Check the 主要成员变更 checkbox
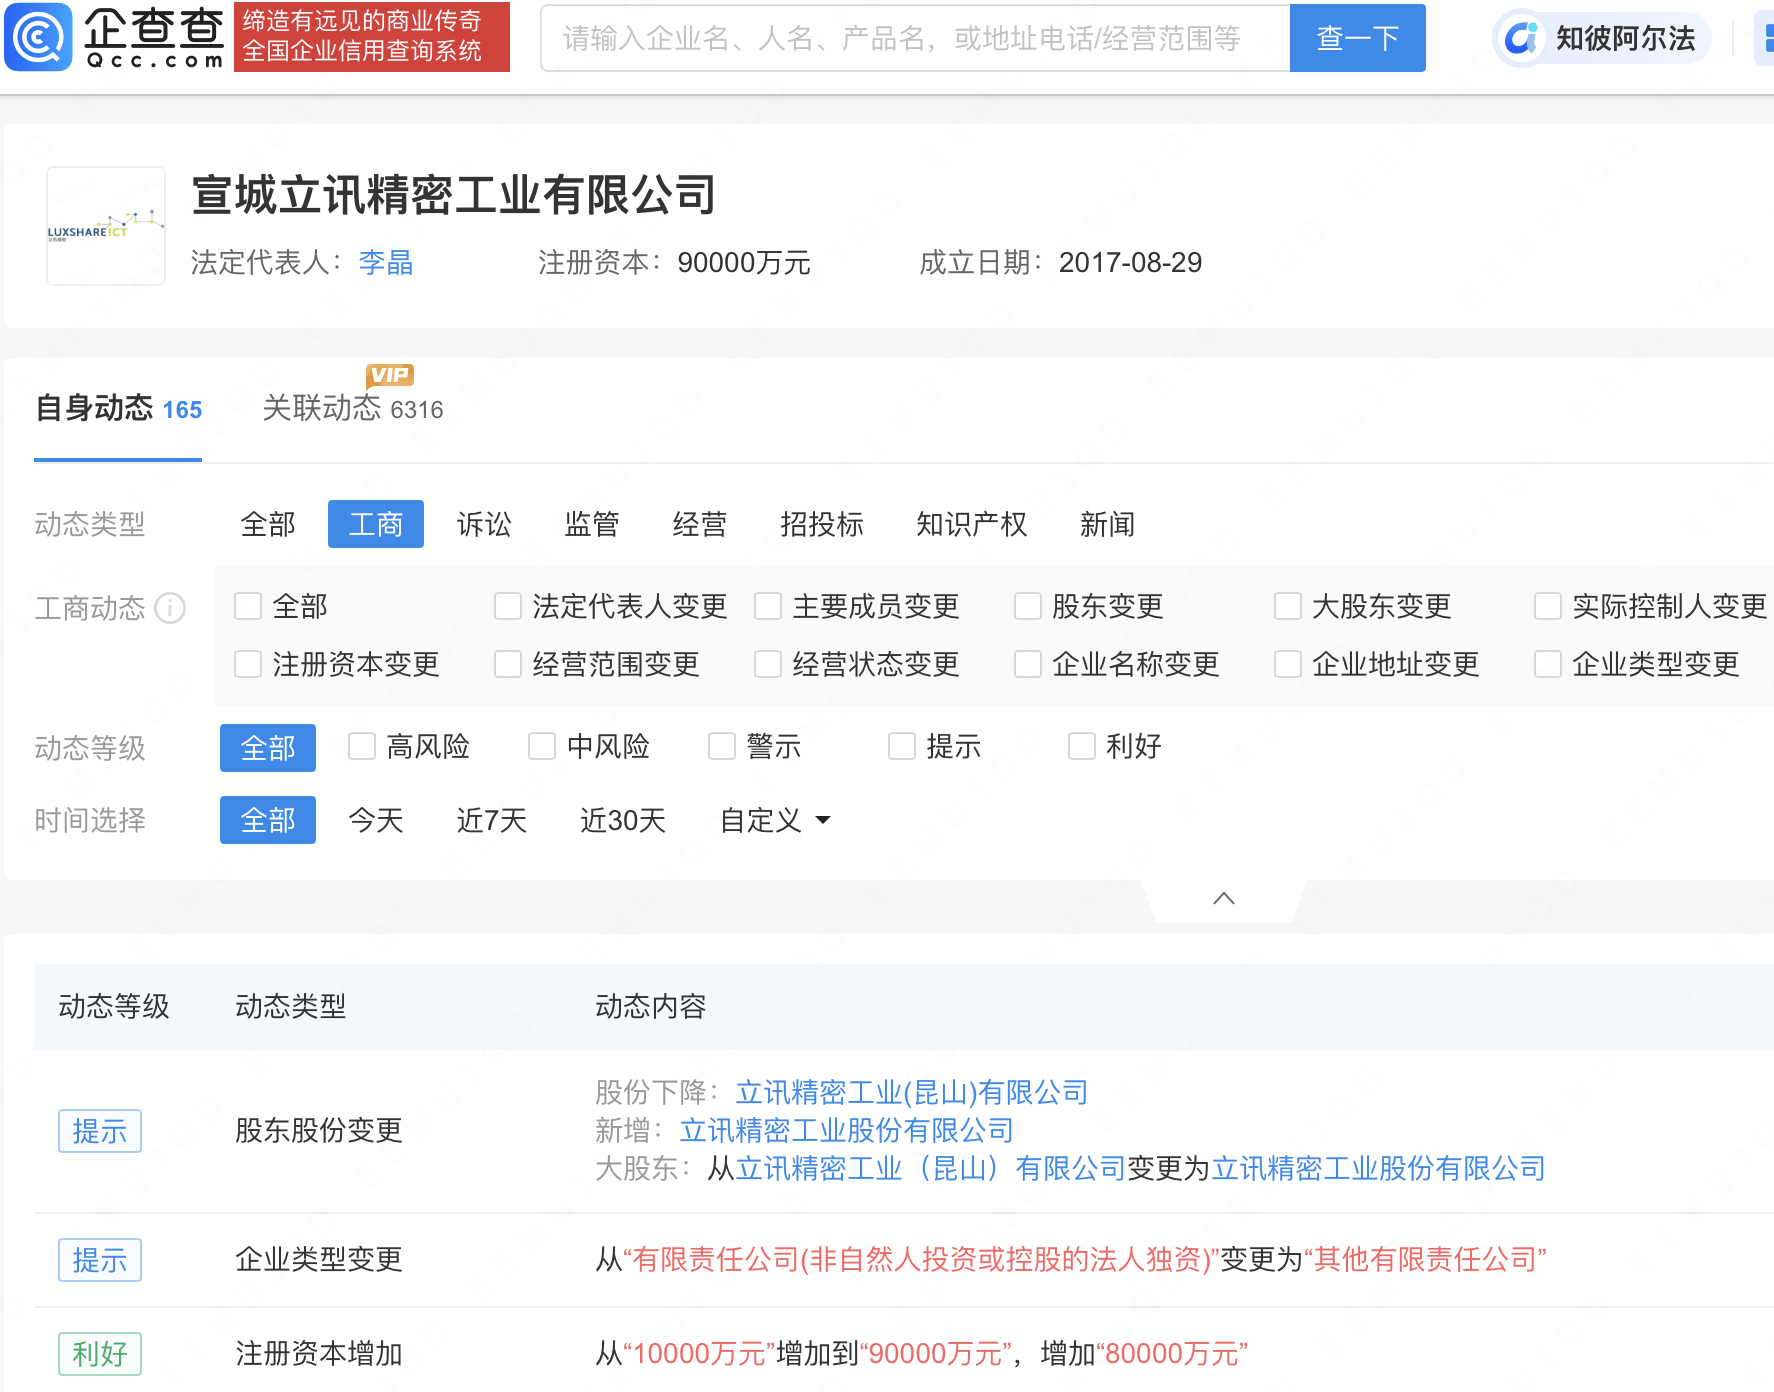This screenshot has width=1774, height=1392. (768, 606)
